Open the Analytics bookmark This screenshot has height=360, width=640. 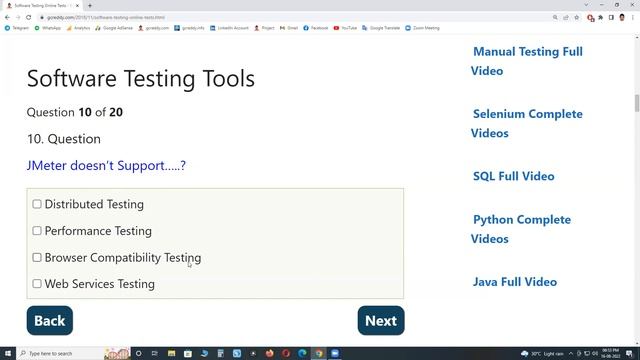coord(78,28)
